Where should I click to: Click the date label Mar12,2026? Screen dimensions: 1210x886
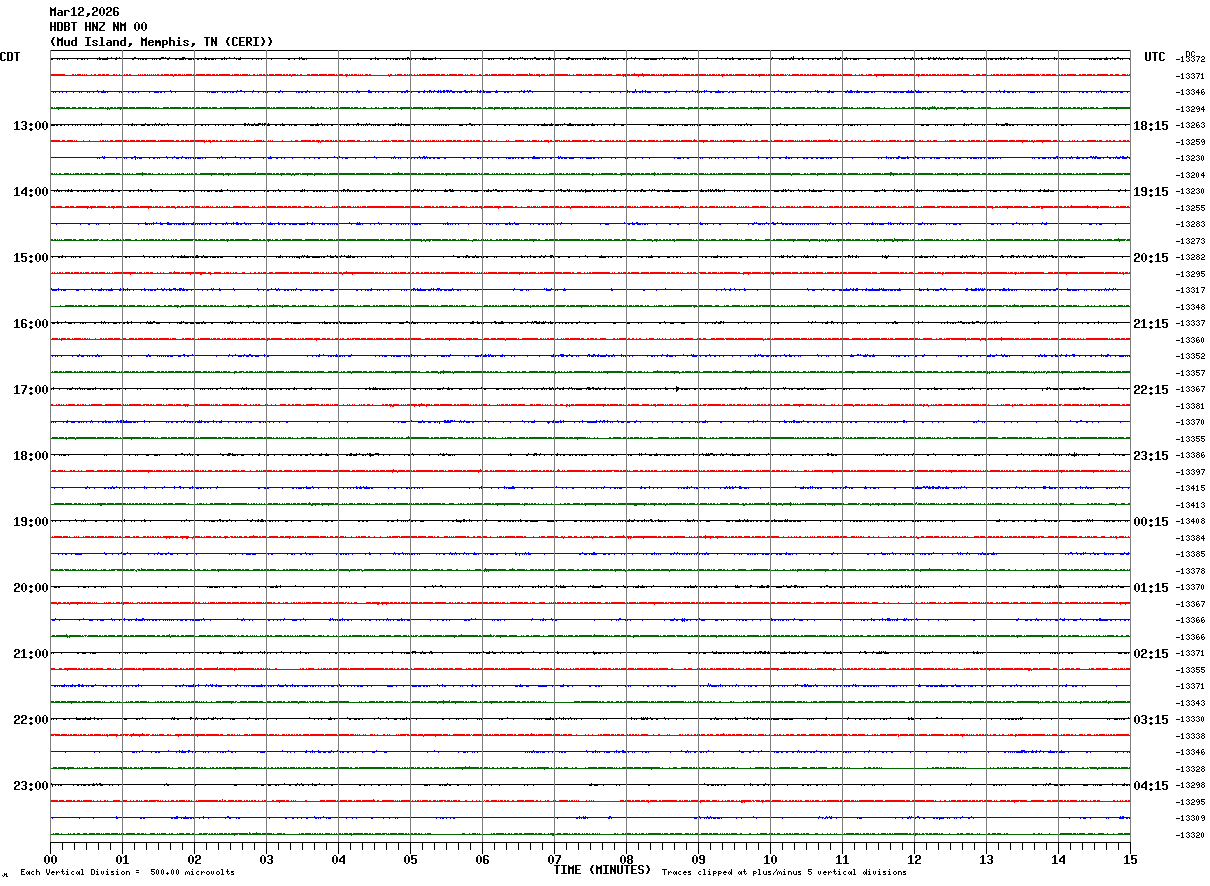[x=84, y=12]
